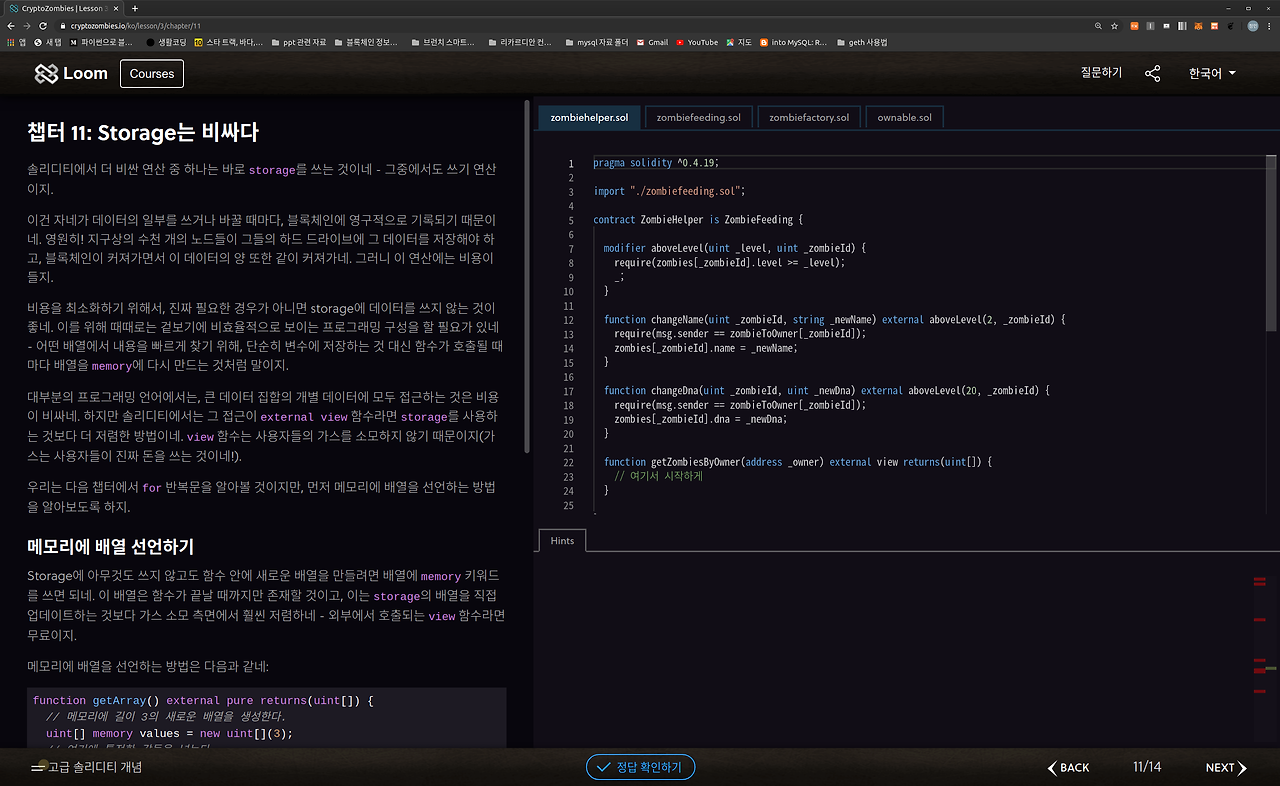Open the lesson menu hamburger icon
The height and width of the screenshot is (786, 1280).
pos(38,767)
